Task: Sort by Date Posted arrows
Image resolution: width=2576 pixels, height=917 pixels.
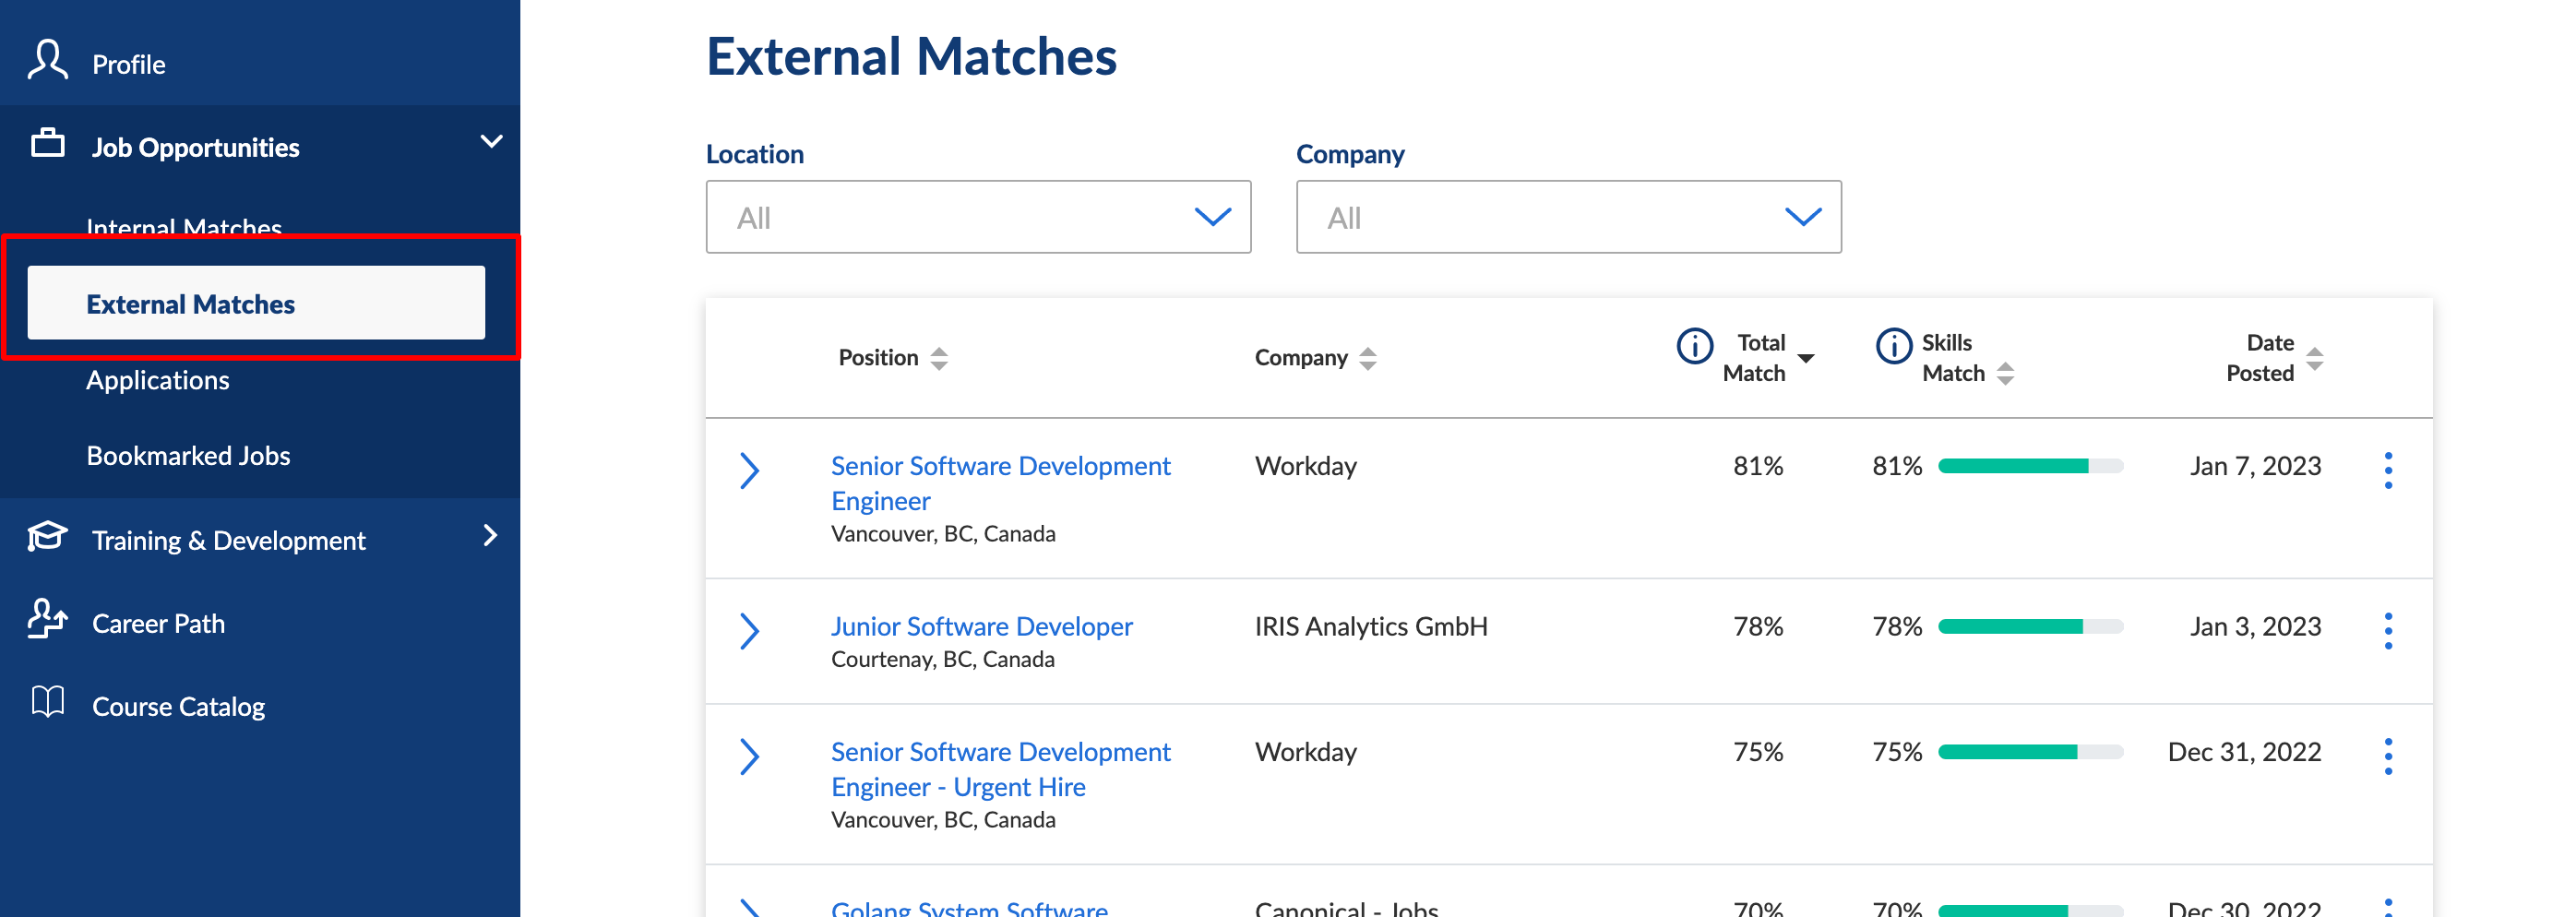Action: [2314, 359]
